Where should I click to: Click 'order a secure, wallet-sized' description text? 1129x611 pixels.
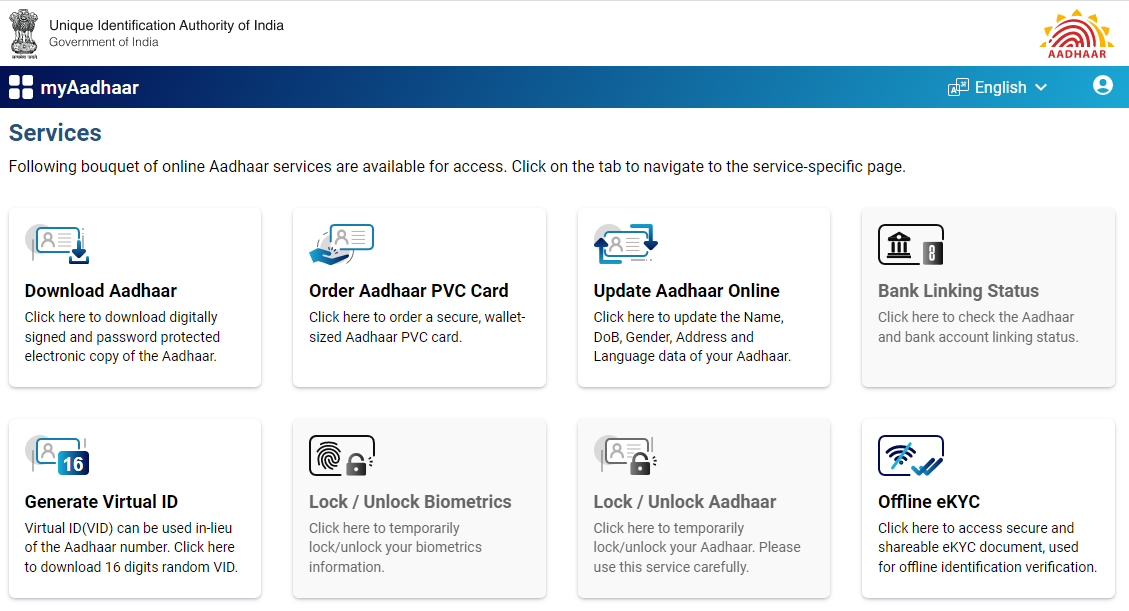tap(418, 327)
